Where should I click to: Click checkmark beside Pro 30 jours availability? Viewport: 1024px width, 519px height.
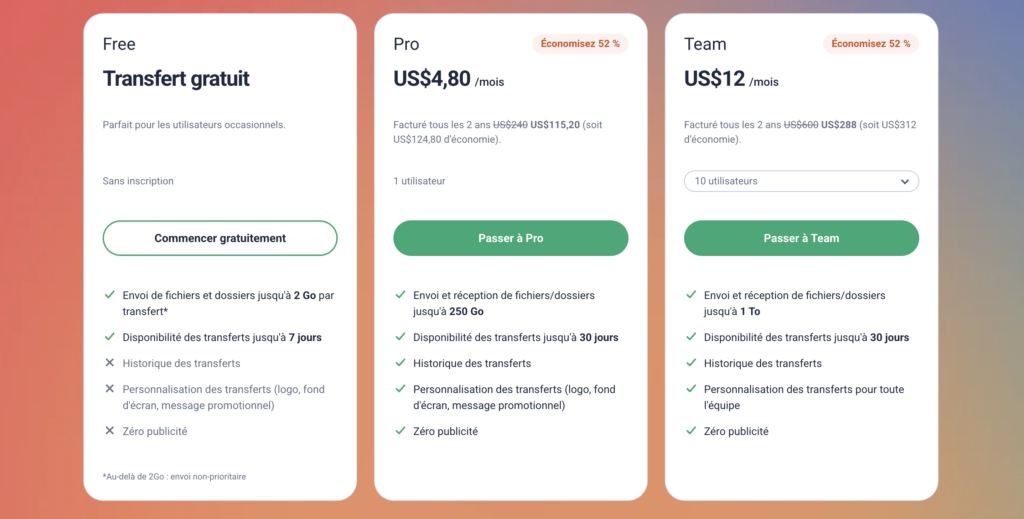(399, 337)
